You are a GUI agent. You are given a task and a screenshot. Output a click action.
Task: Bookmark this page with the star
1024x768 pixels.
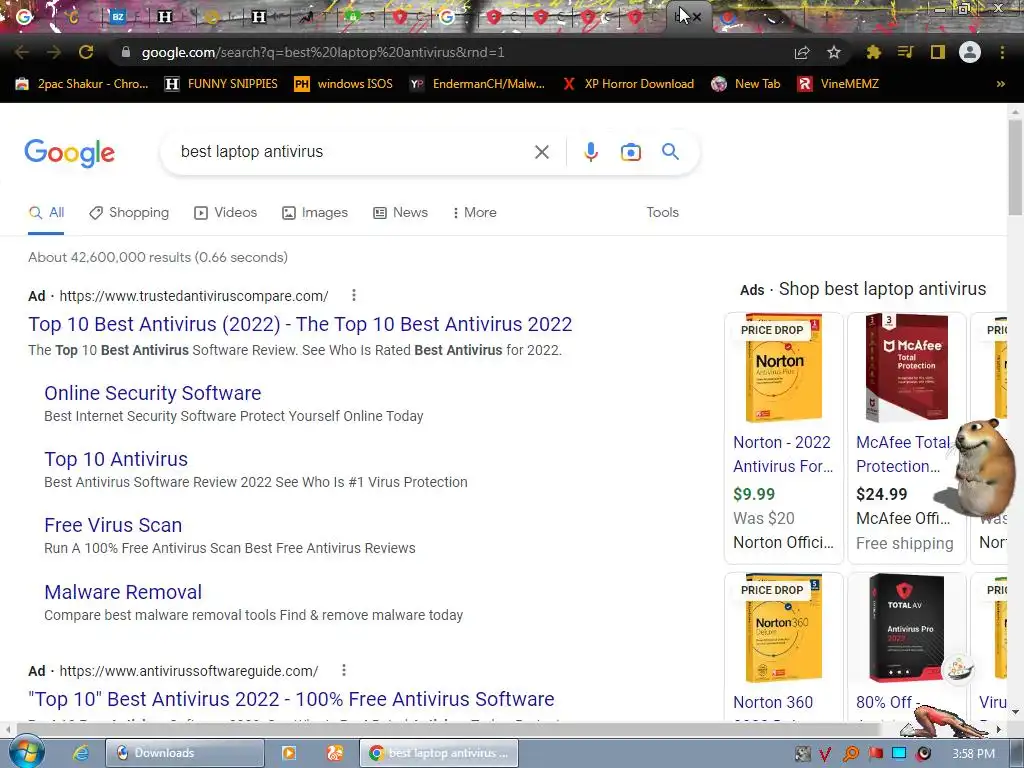(834, 52)
